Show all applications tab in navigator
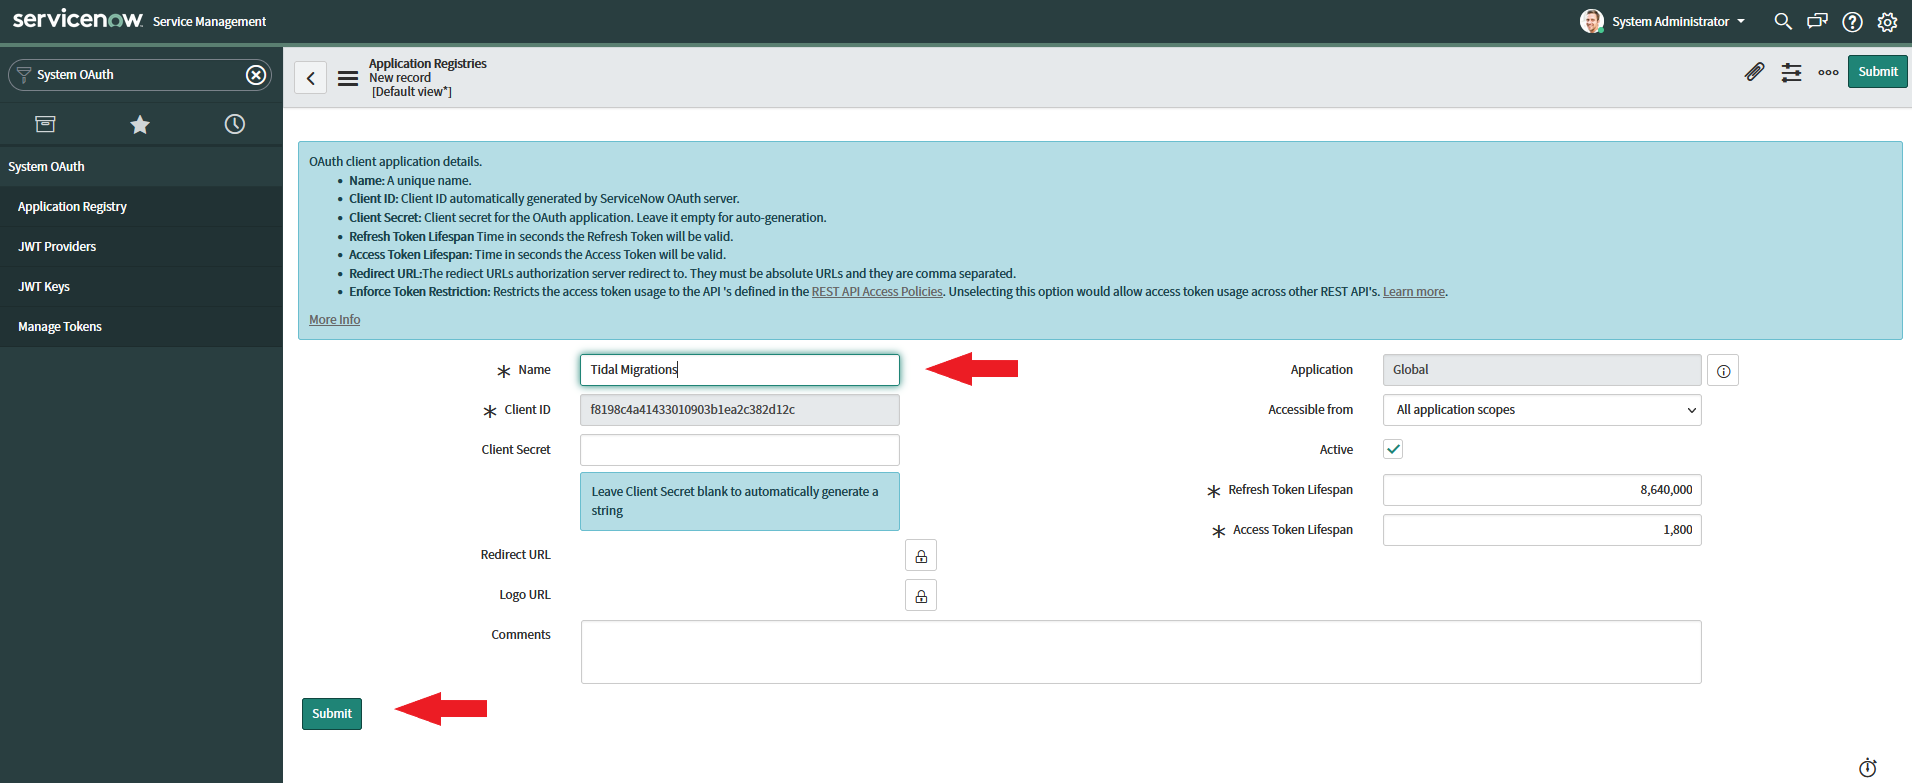The width and height of the screenshot is (1912, 783). click(x=46, y=124)
